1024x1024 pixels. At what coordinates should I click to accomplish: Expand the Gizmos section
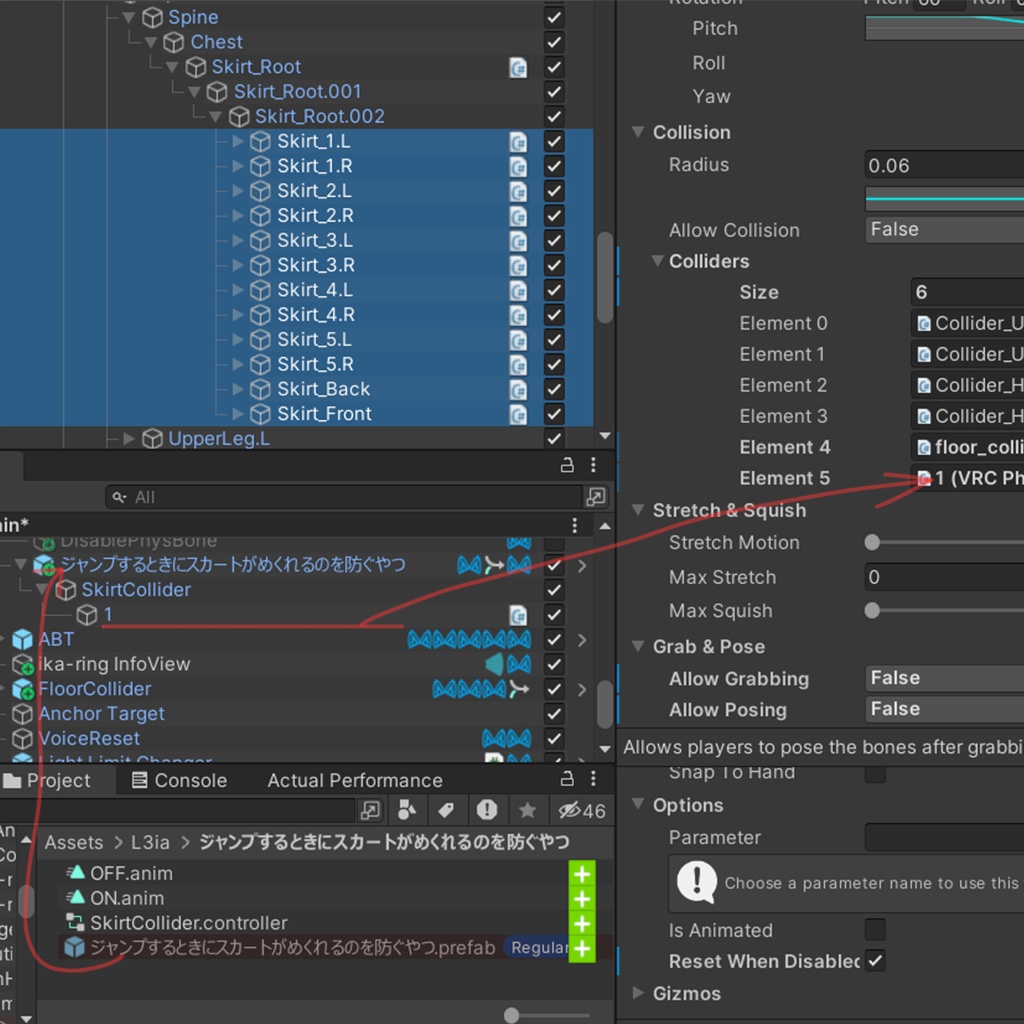tap(638, 993)
